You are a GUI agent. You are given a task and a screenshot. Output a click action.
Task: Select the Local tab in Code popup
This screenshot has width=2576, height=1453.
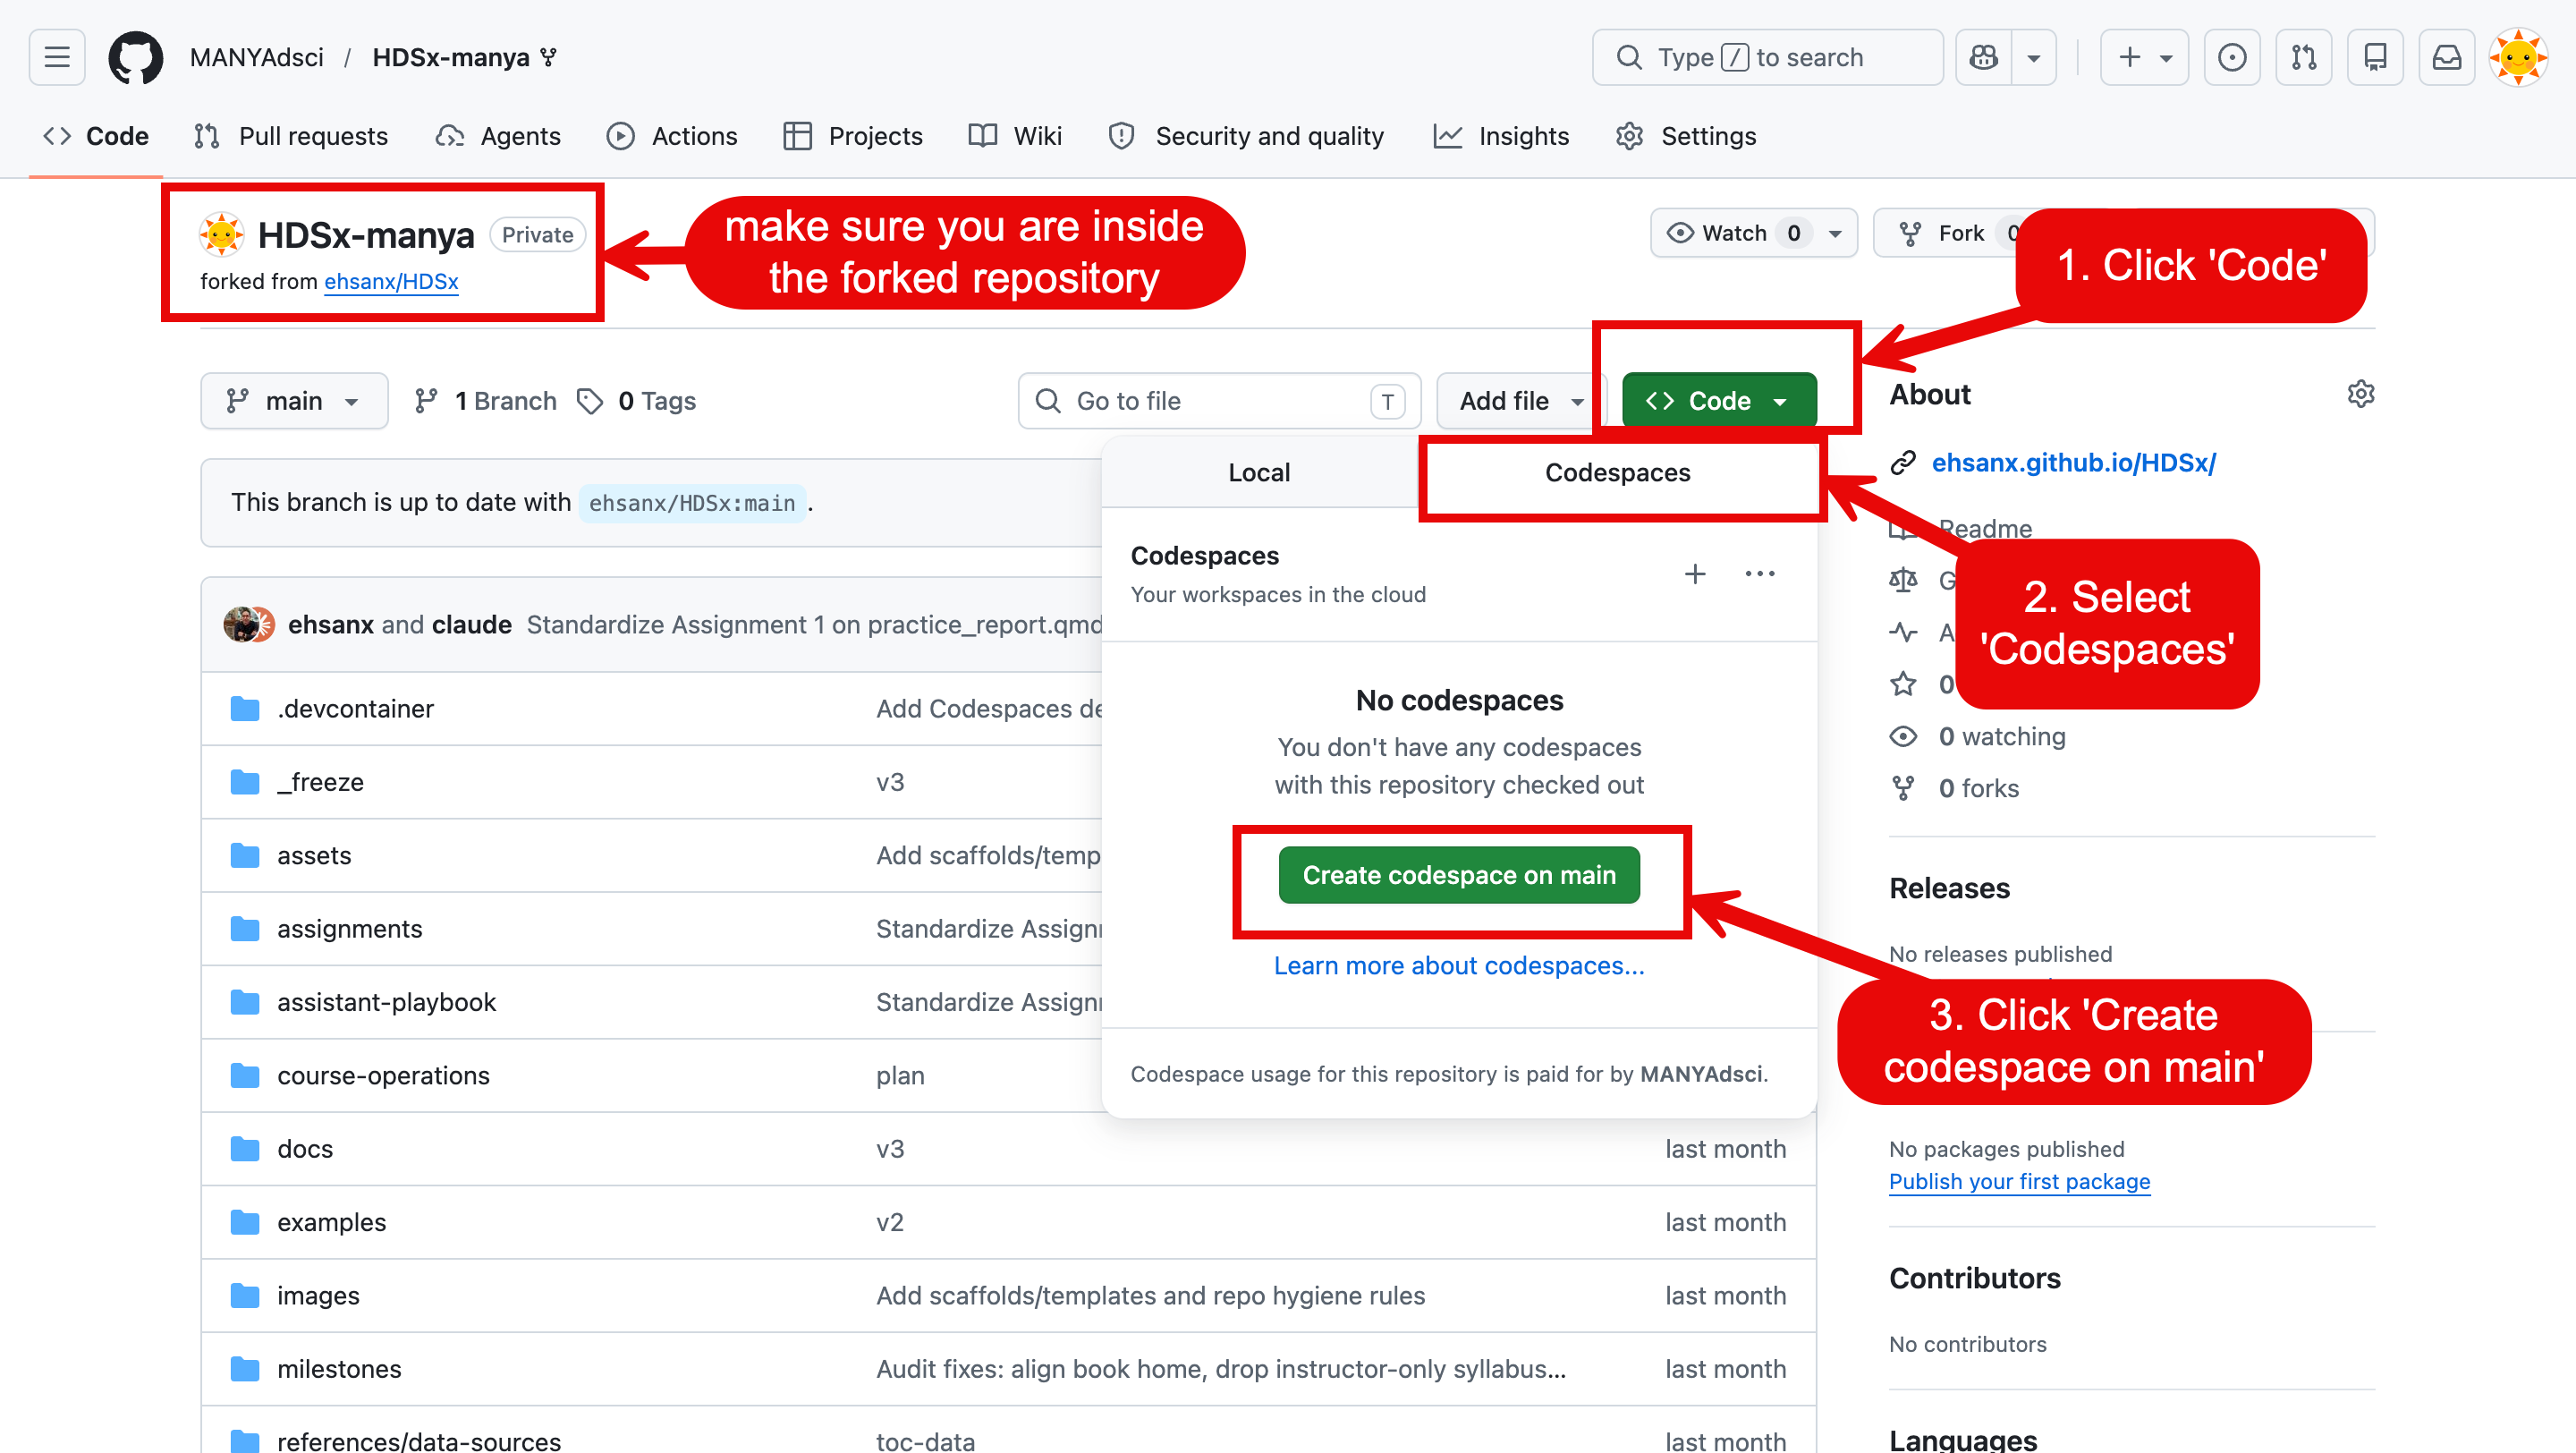[x=1259, y=473]
